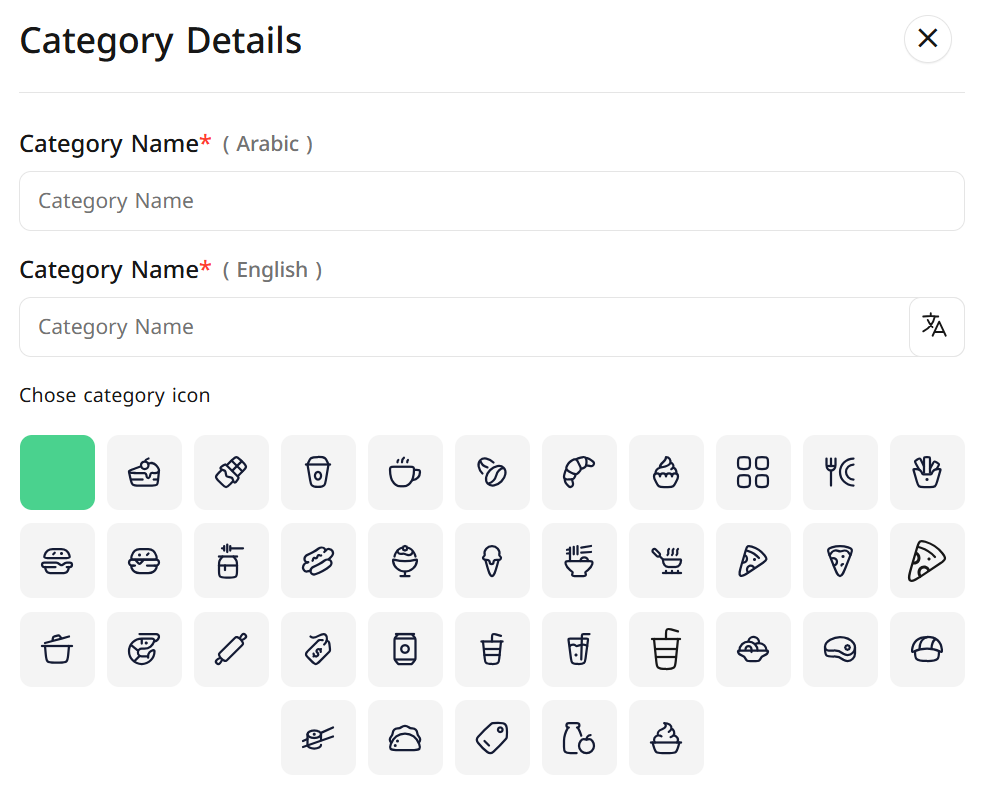
Task: Choose the coffee beans icon
Action: coord(492,472)
